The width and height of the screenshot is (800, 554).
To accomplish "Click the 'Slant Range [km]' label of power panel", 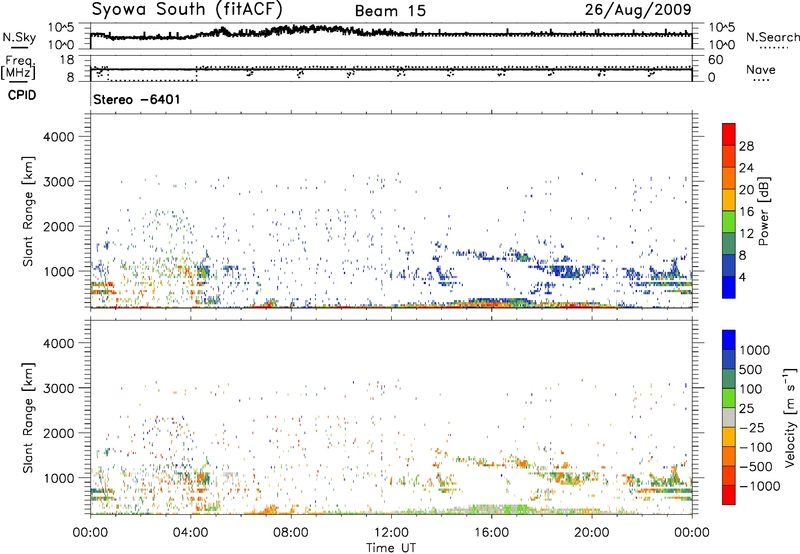I will click(x=29, y=211).
